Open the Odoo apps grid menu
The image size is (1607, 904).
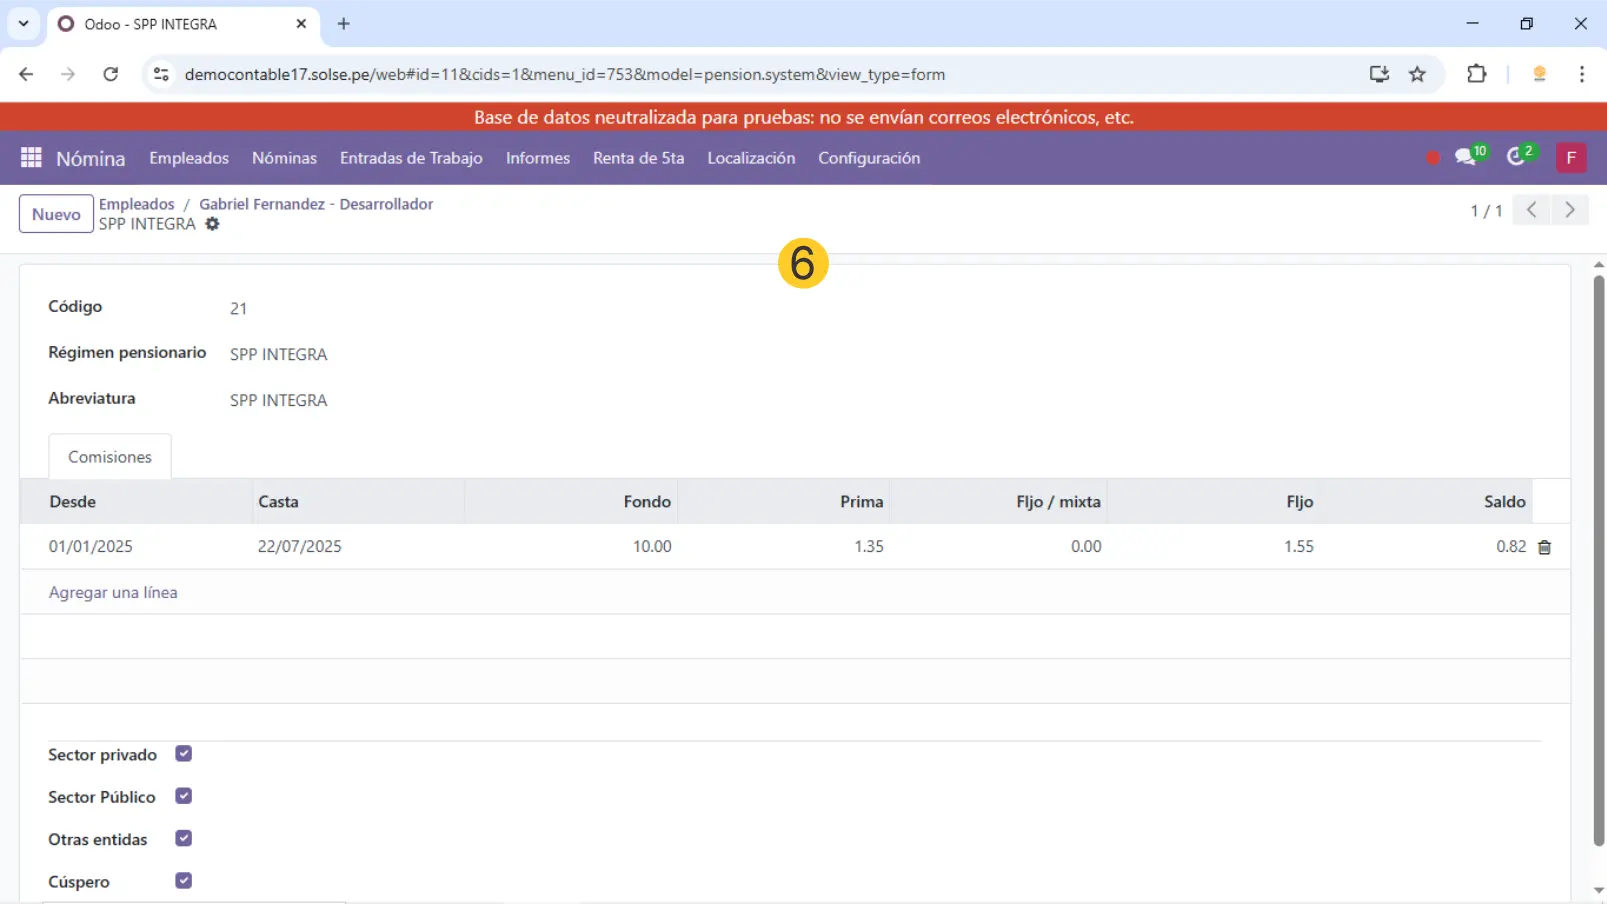31,158
